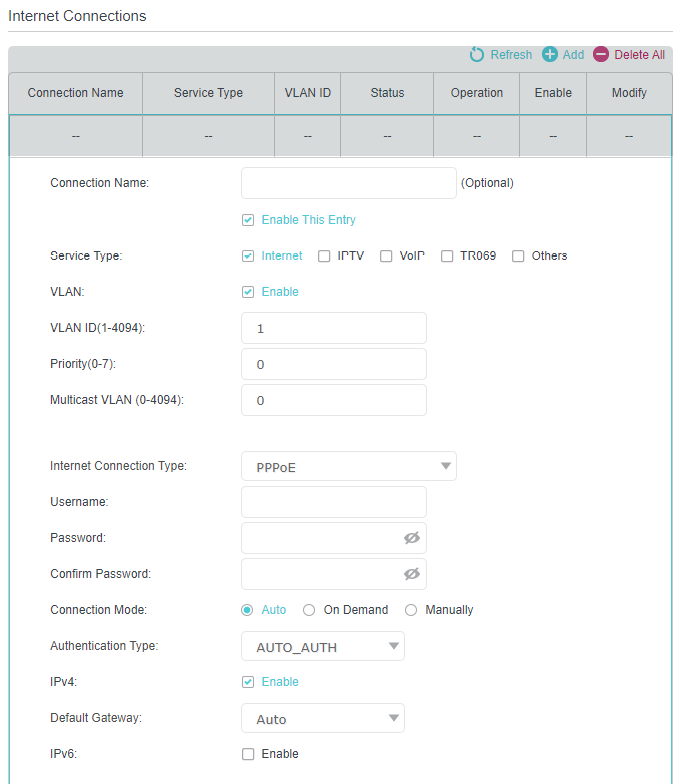
Task: Click the Refresh circular arrow icon
Action: click(476, 54)
